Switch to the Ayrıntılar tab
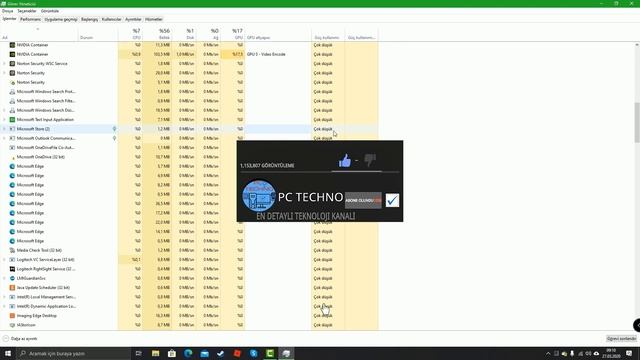Screen dimensions: 640x360 click(133, 19)
